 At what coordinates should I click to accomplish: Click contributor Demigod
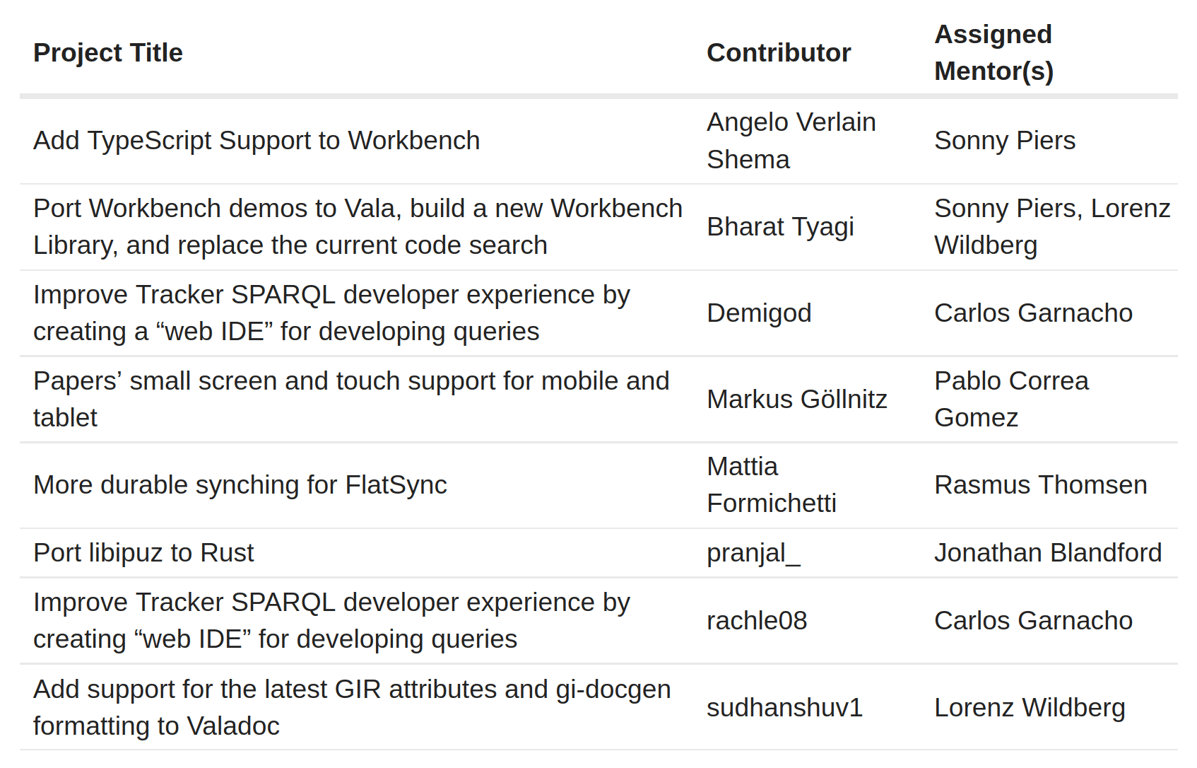click(x=759, y=313)
